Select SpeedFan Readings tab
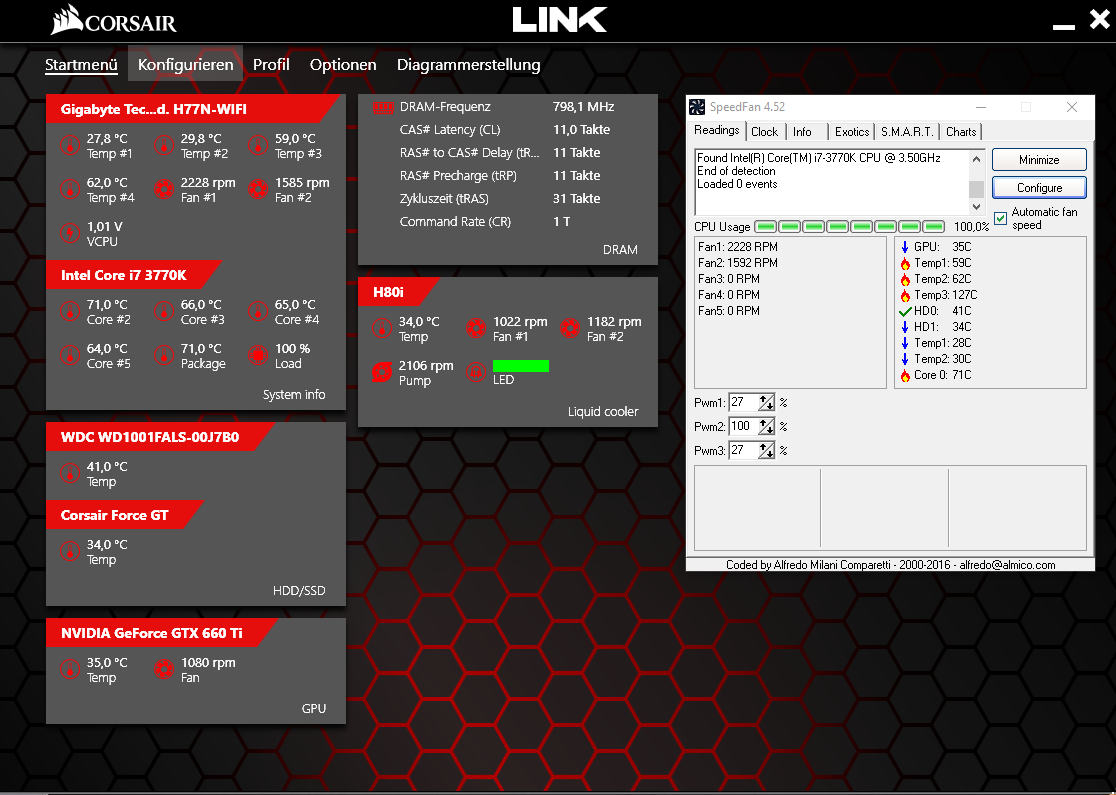The image size is (1116, 795). 717,130
